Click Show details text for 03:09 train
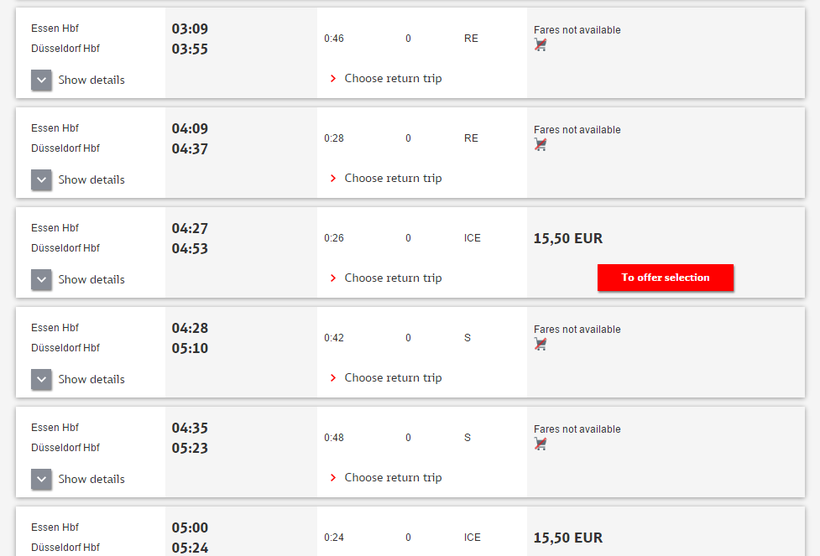The height and width of the screenshot is (556, 820). 92,80
